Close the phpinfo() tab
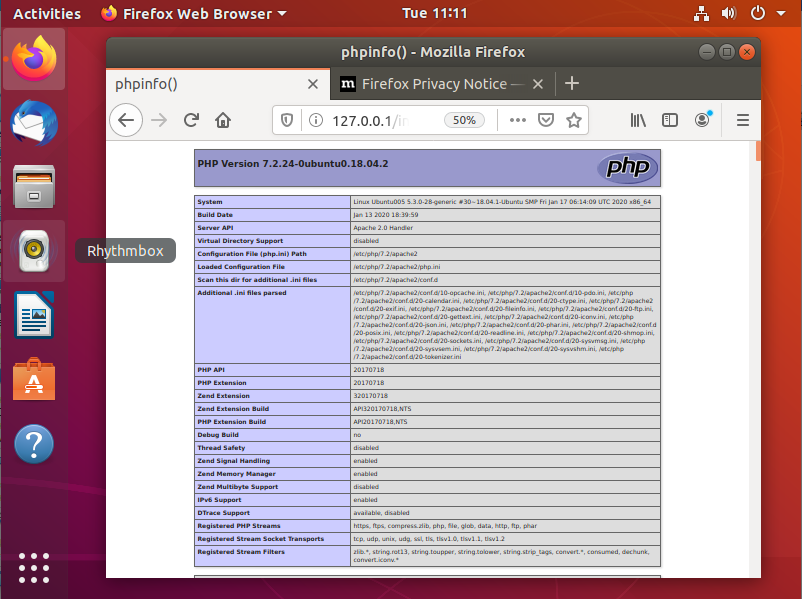802x599 pixels. pyautogui.click(x=313, y=84)
